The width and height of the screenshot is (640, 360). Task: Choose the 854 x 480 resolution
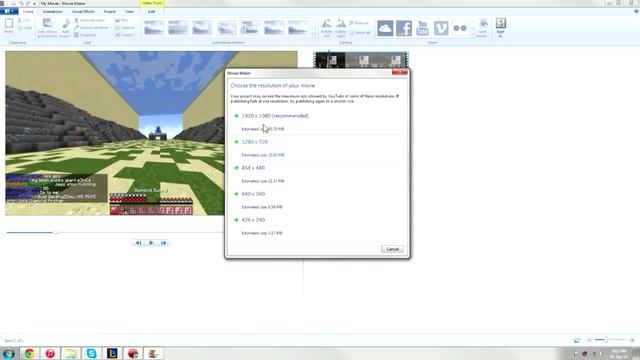point(317,174)
